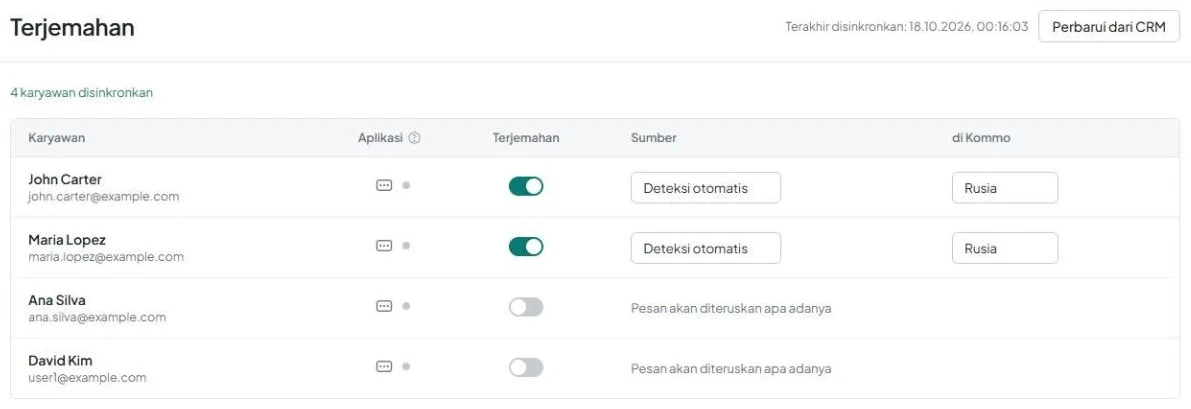Click the app chat icon for David Kim

pos(384,366)
